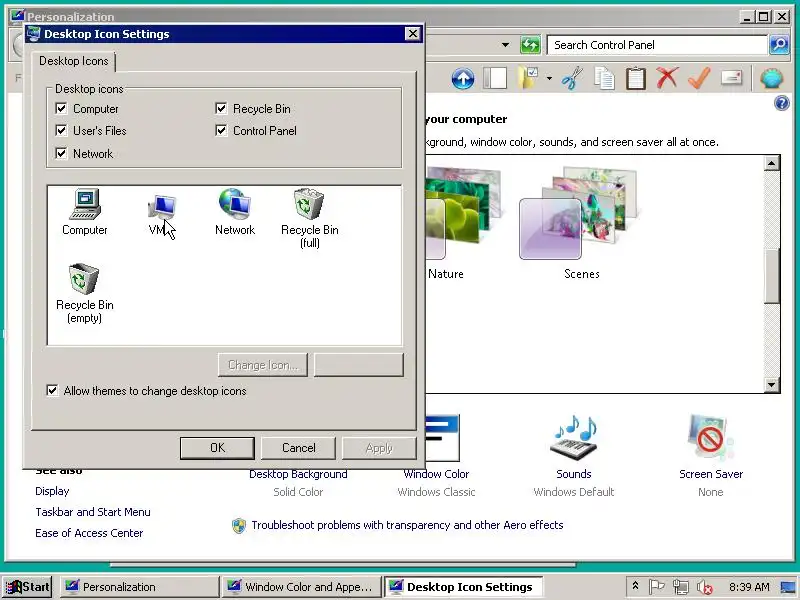Image resolution: width=800 pixels, height=600 pixels.
Task: Click the muted volume tray icon
Action: coord(705,587)
